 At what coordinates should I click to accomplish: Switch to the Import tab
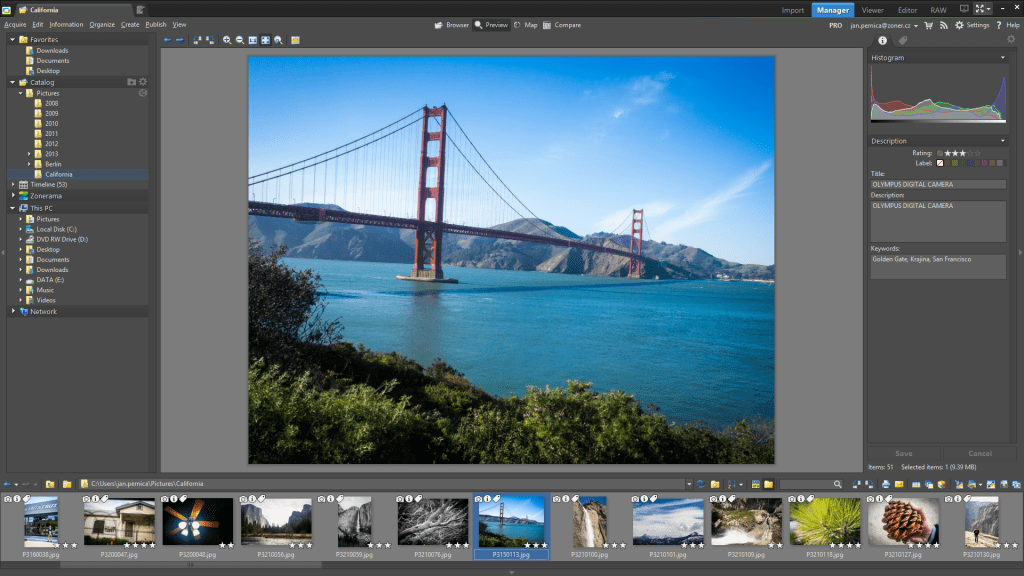tap(793, 10)
